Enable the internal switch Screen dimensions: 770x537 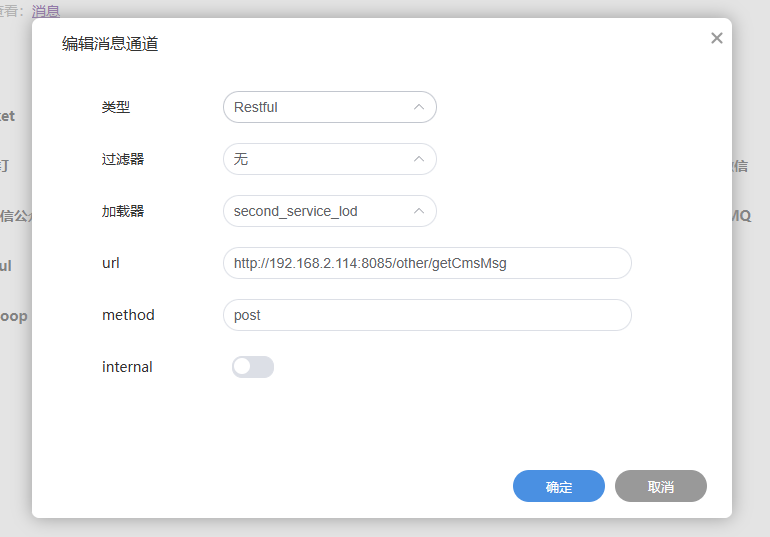252,367
